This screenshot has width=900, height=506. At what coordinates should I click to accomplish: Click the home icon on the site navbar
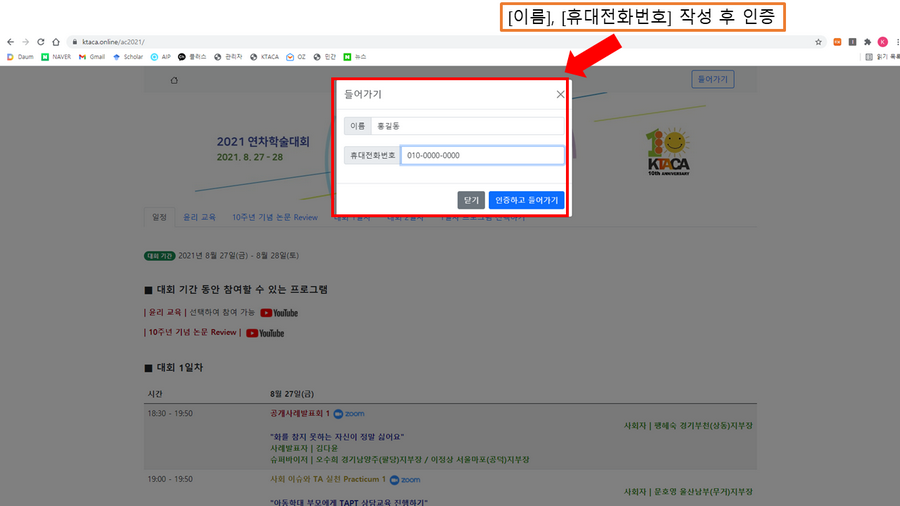174,80
